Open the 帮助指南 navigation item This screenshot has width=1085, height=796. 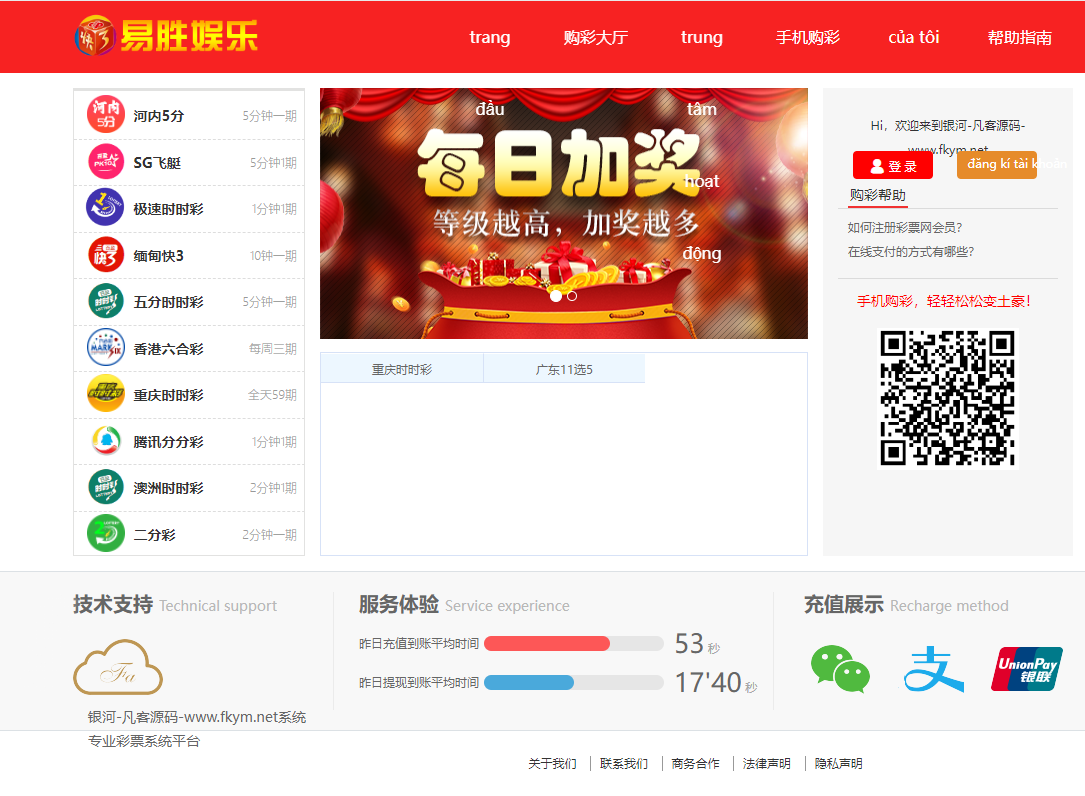click(1019, 37)
